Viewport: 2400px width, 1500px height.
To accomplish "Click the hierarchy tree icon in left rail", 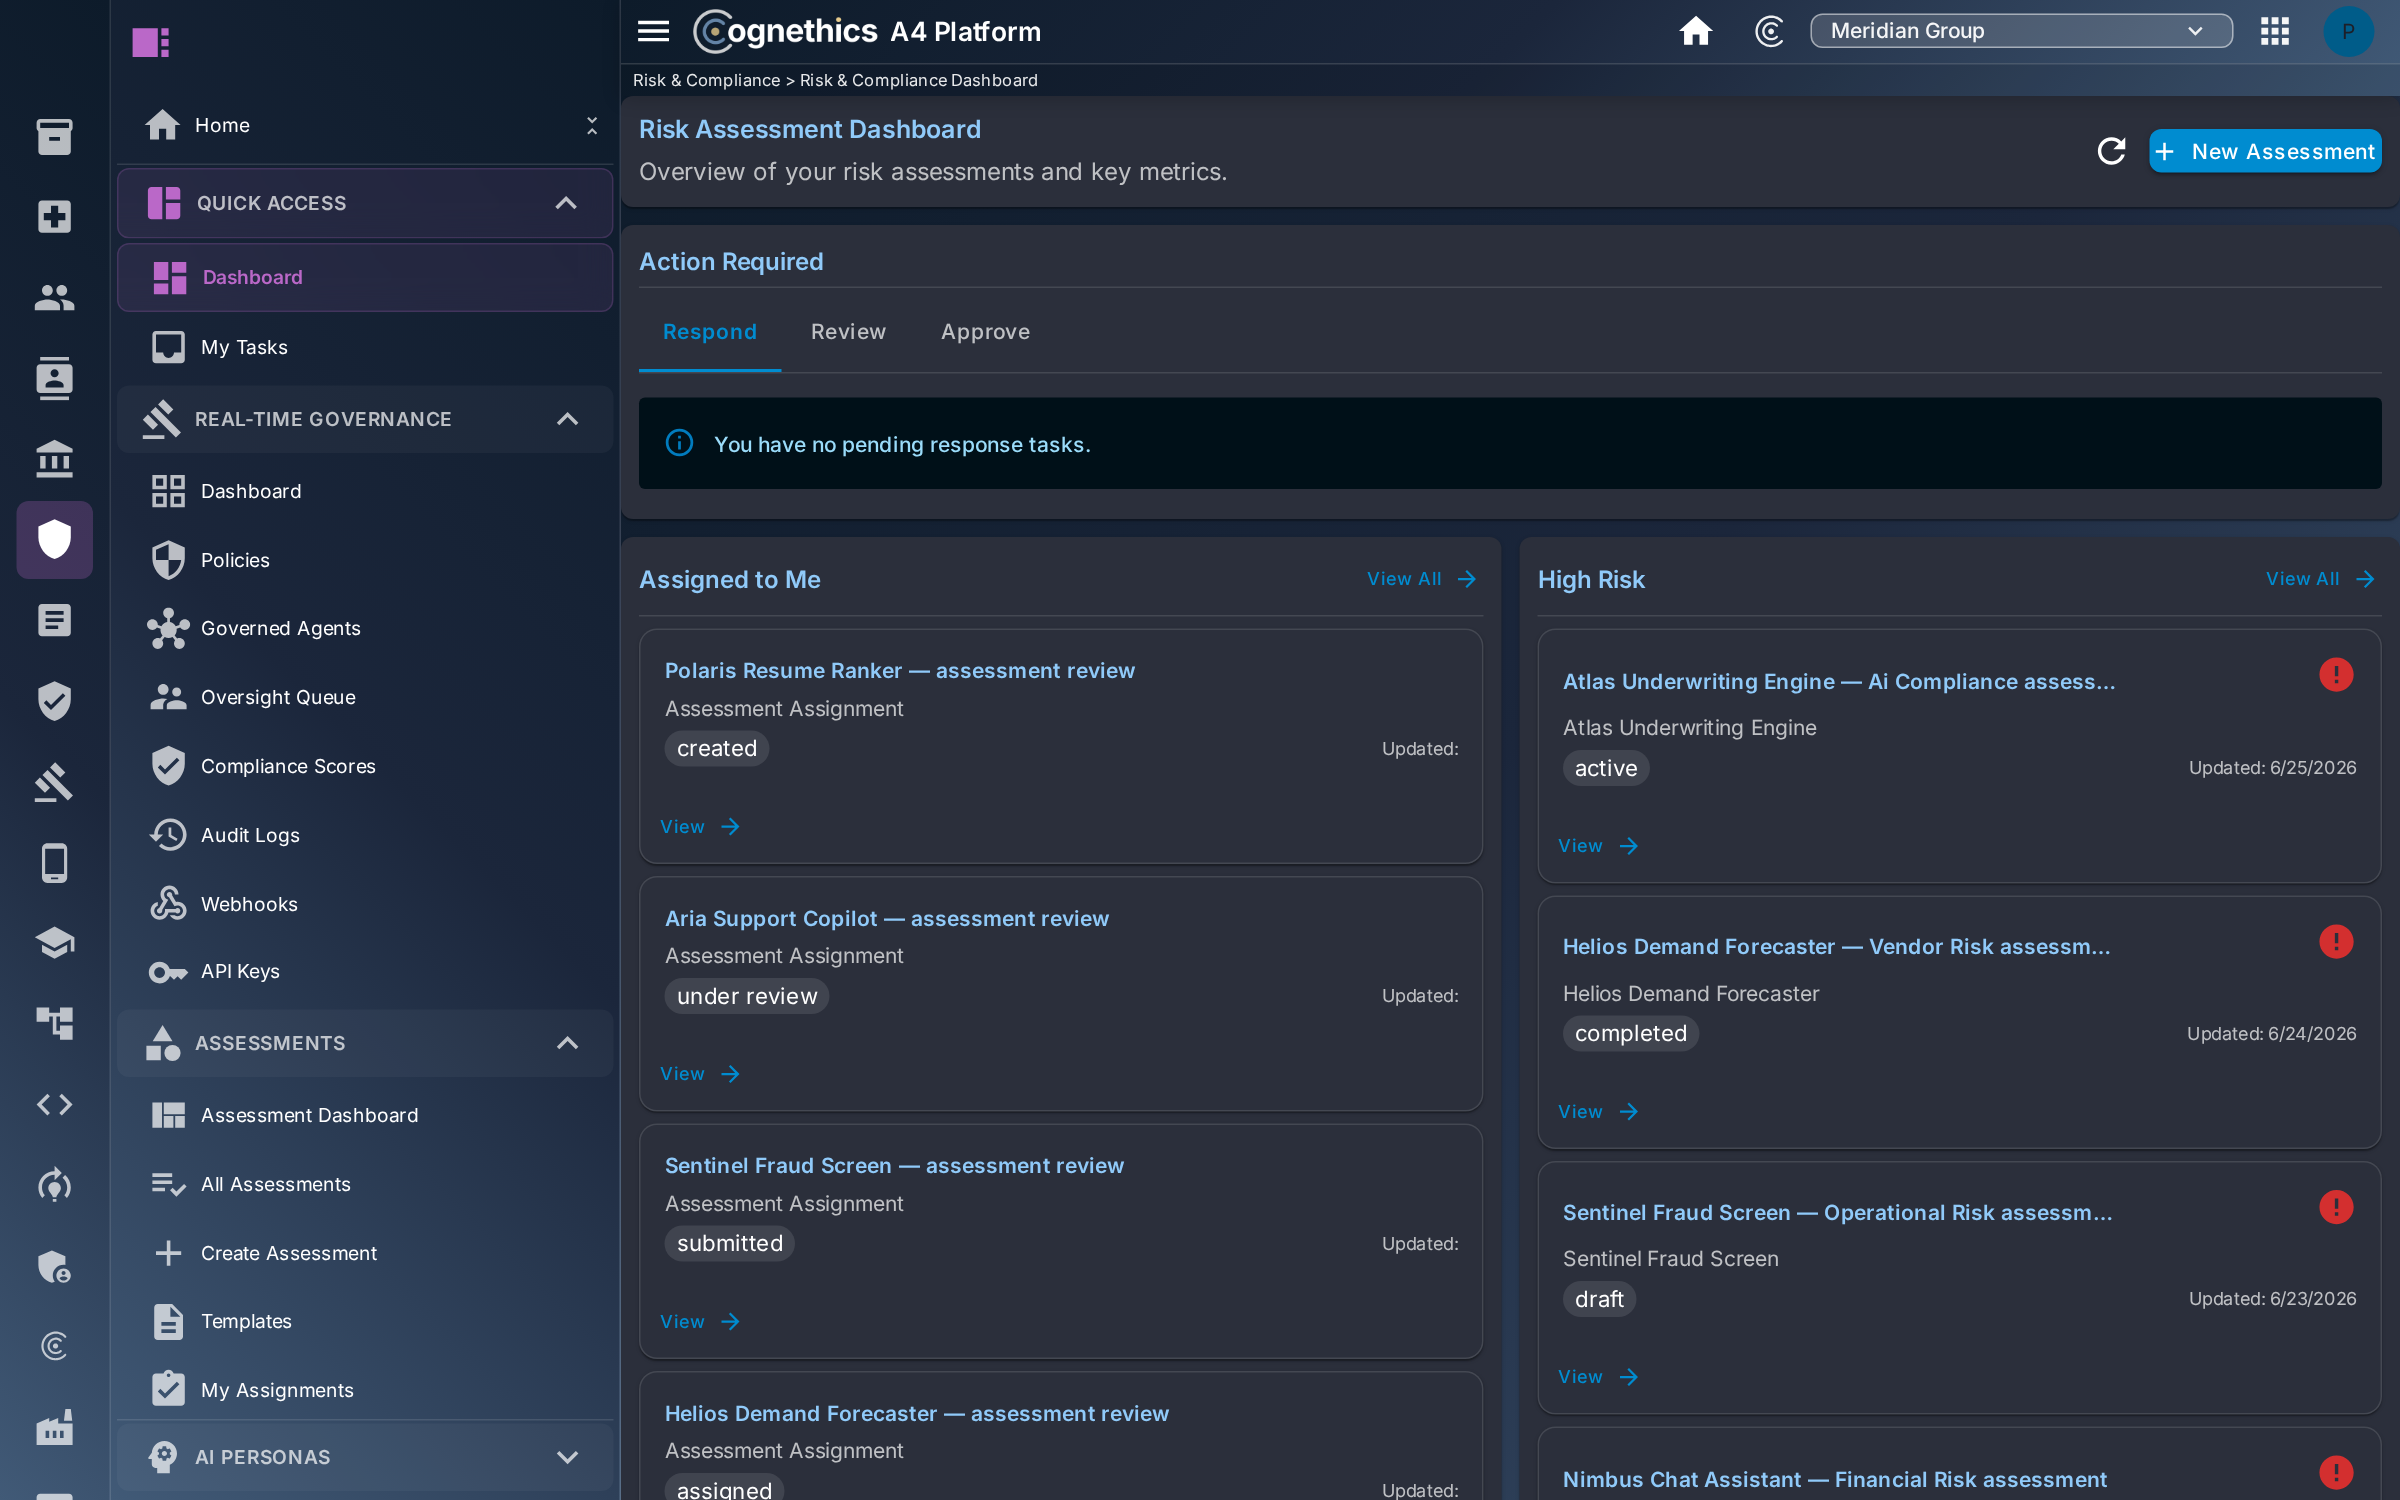I will (x=54, y=1023).
